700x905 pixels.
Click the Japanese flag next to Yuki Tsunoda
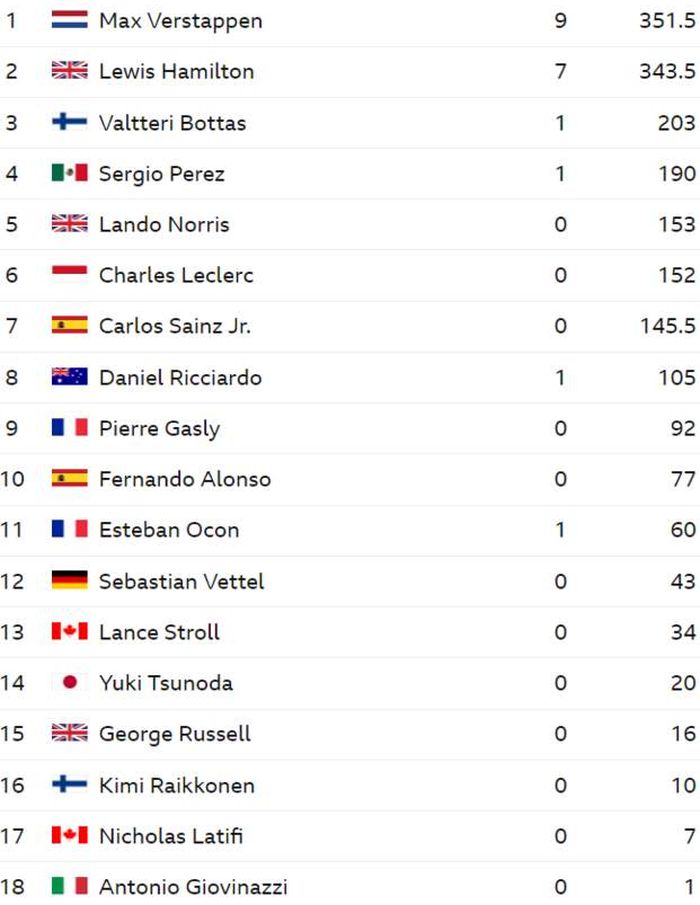(69, 683)
